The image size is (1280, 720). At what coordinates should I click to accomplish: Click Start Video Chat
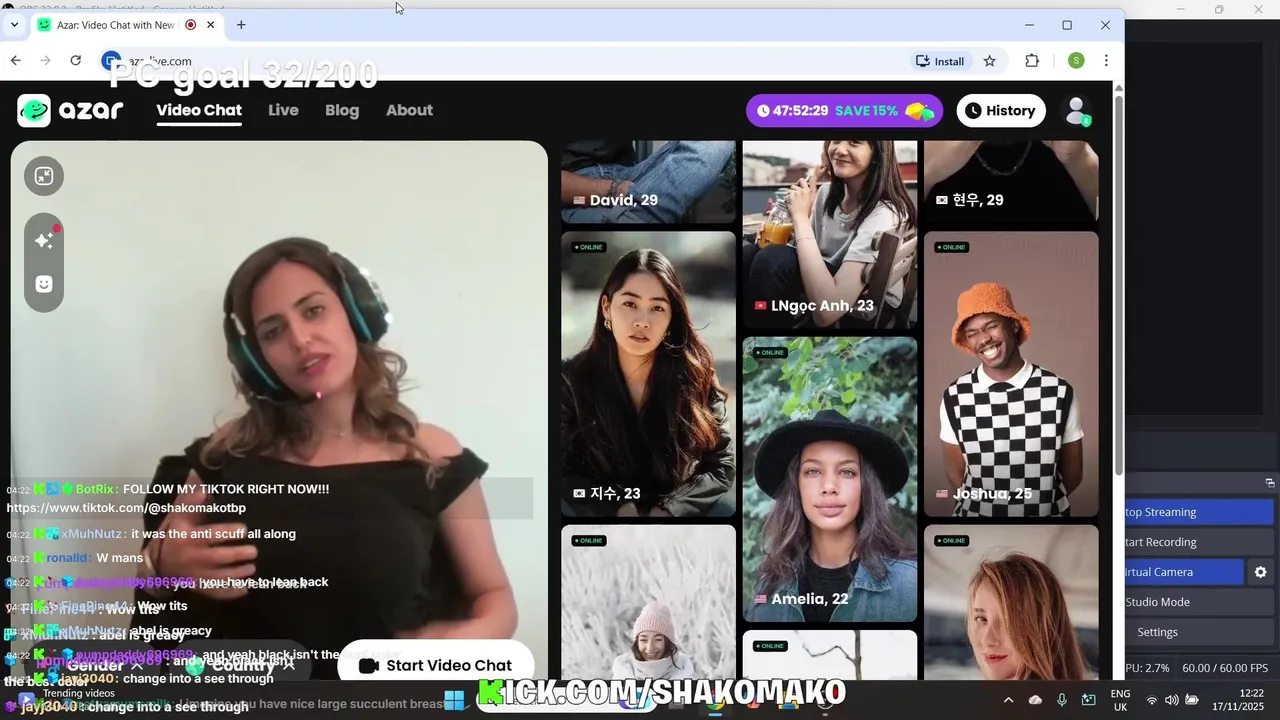click(x=435, y=665)
